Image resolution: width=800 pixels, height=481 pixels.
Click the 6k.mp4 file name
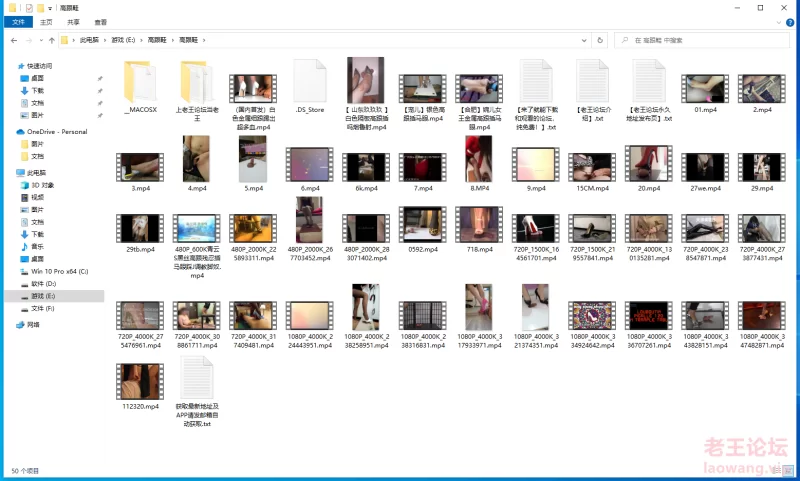pyautogui.click(x=366, y=188)
